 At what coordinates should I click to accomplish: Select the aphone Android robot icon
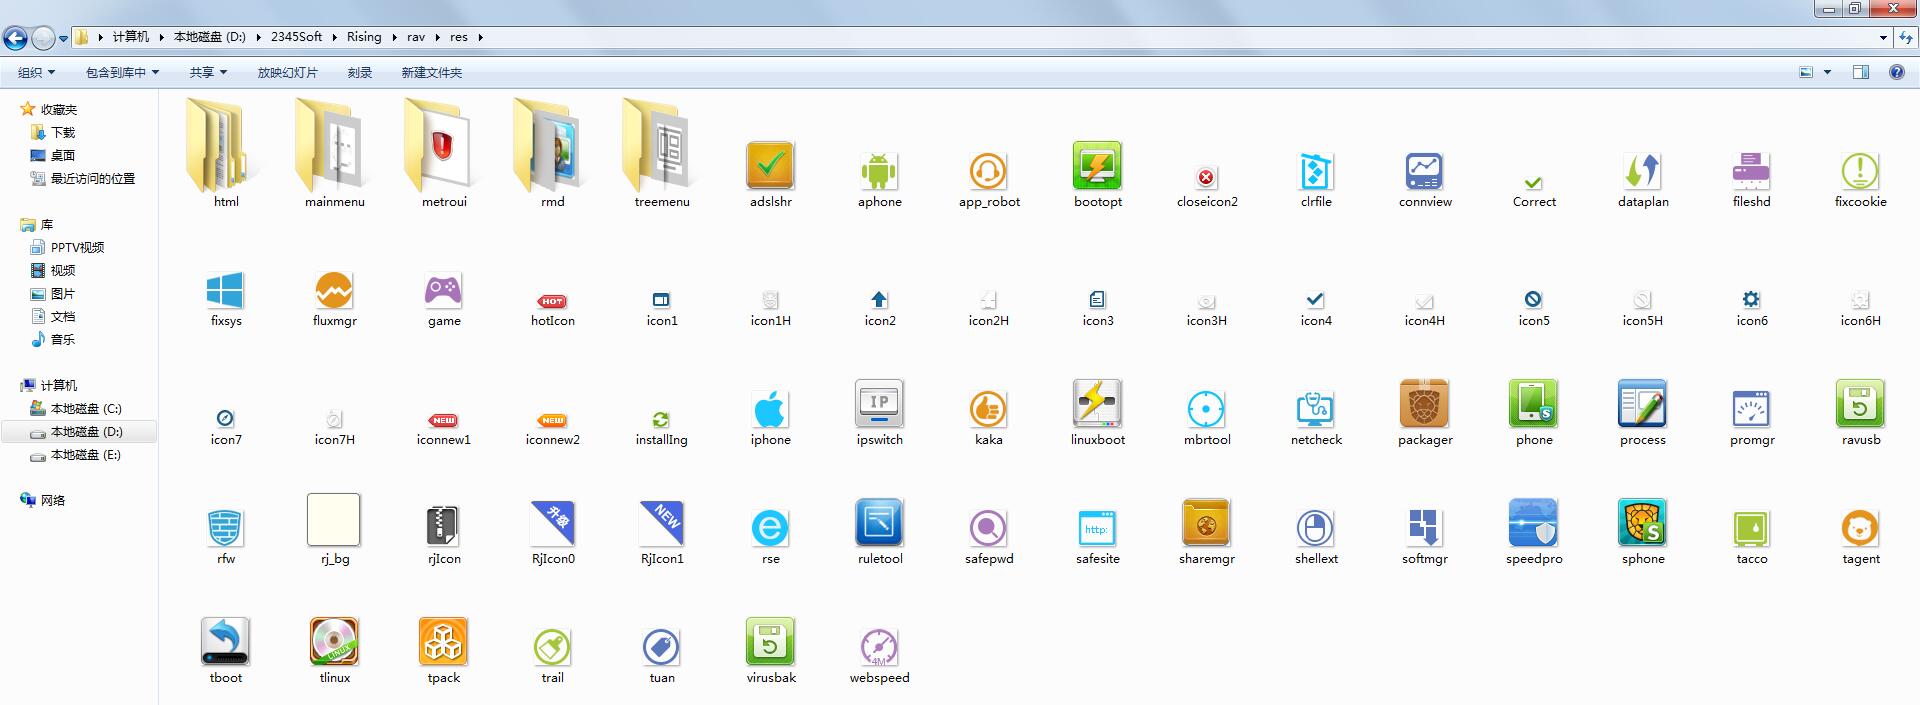tap(879, 171)
